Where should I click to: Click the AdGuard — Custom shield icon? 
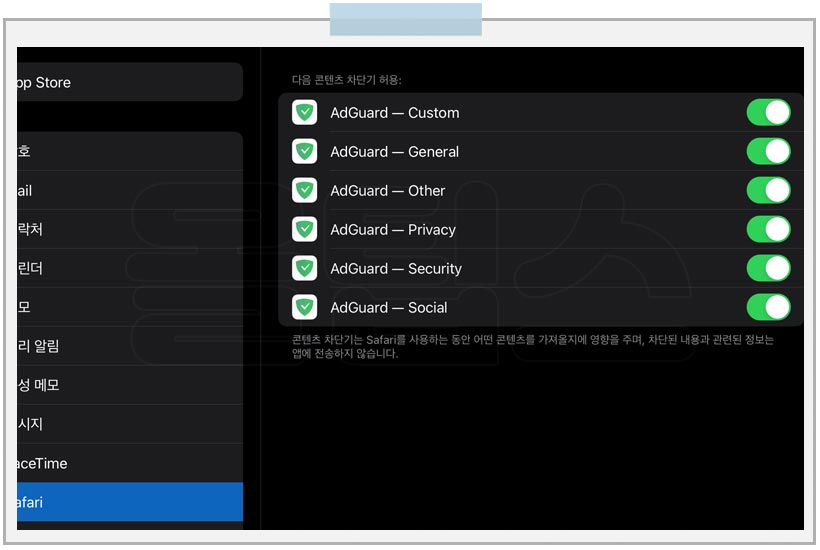tap(304, 112)
